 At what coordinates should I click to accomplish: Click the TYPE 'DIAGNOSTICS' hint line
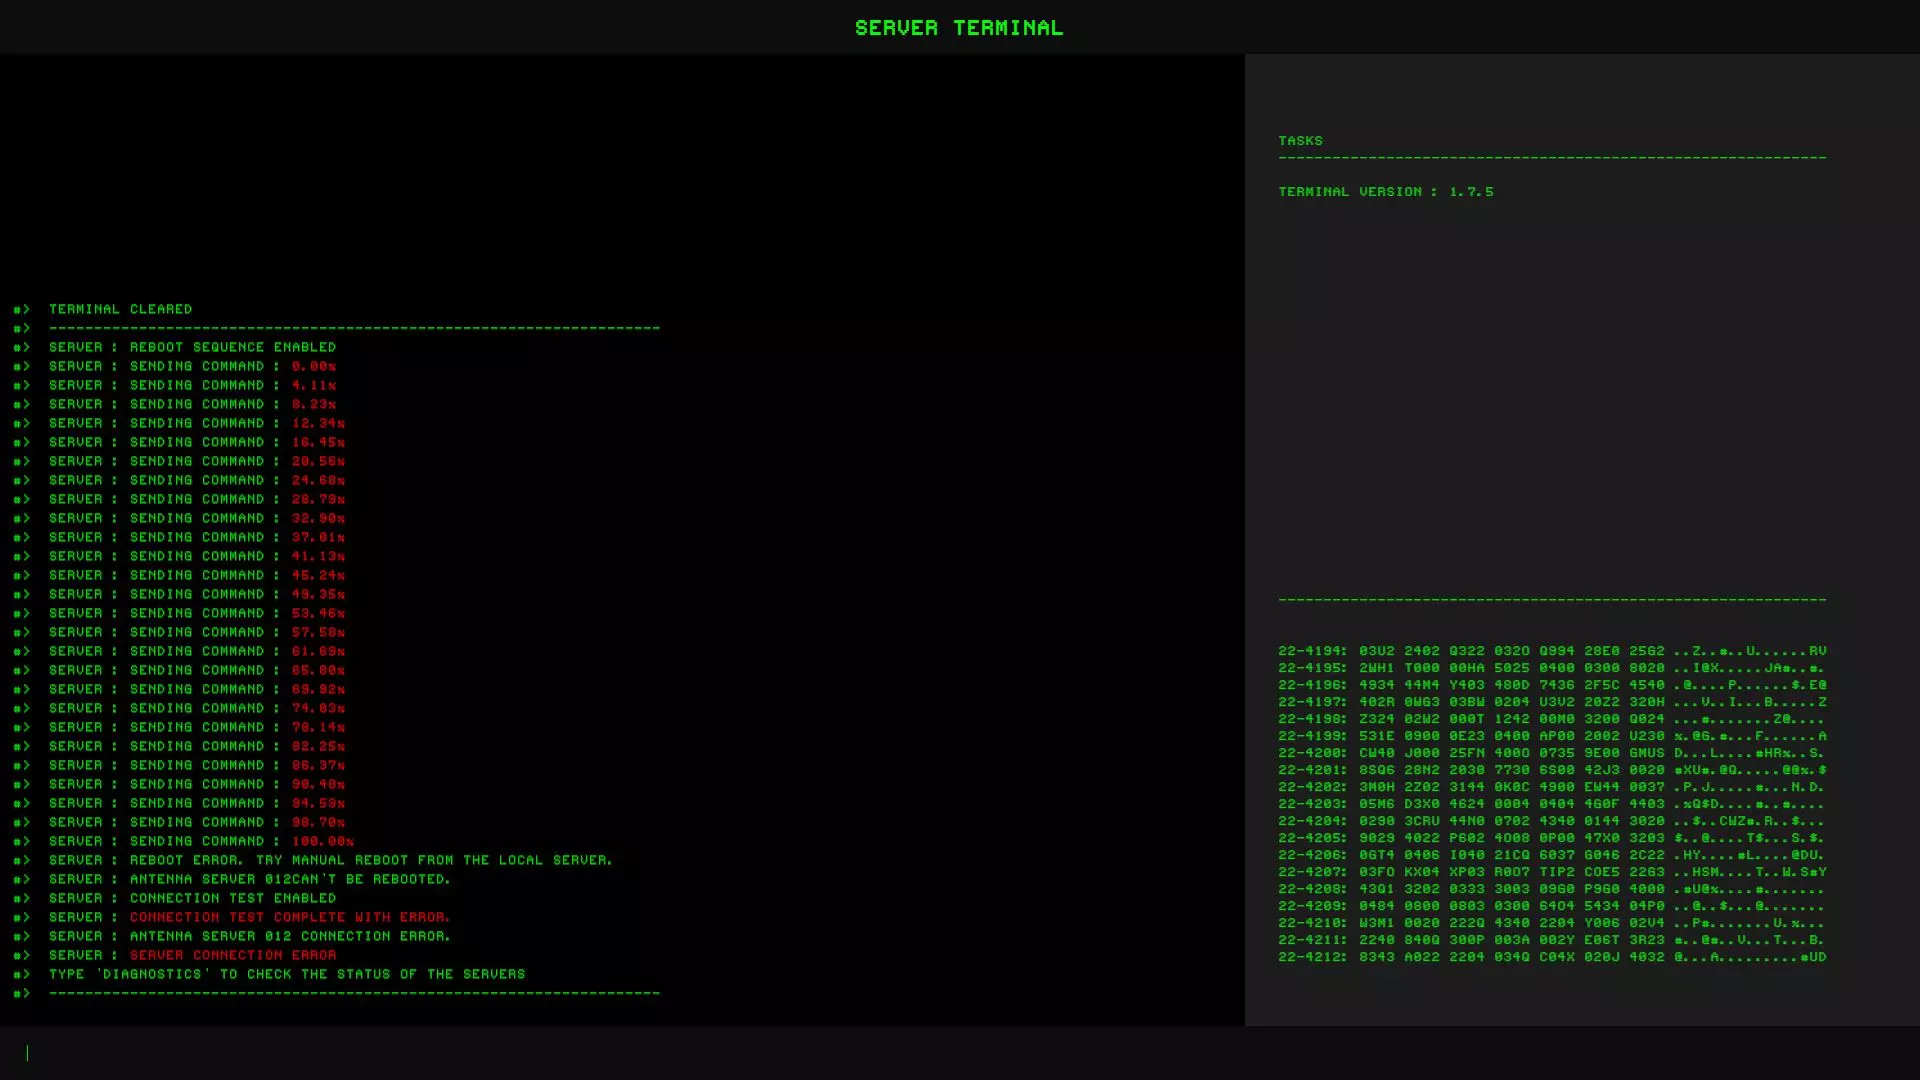pos(286,974)
